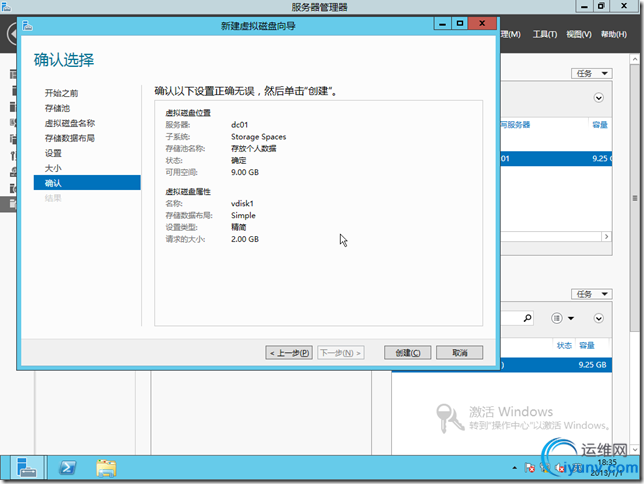
Task: Click the 2.00 GB requested size value
Action: coord(245,239)
